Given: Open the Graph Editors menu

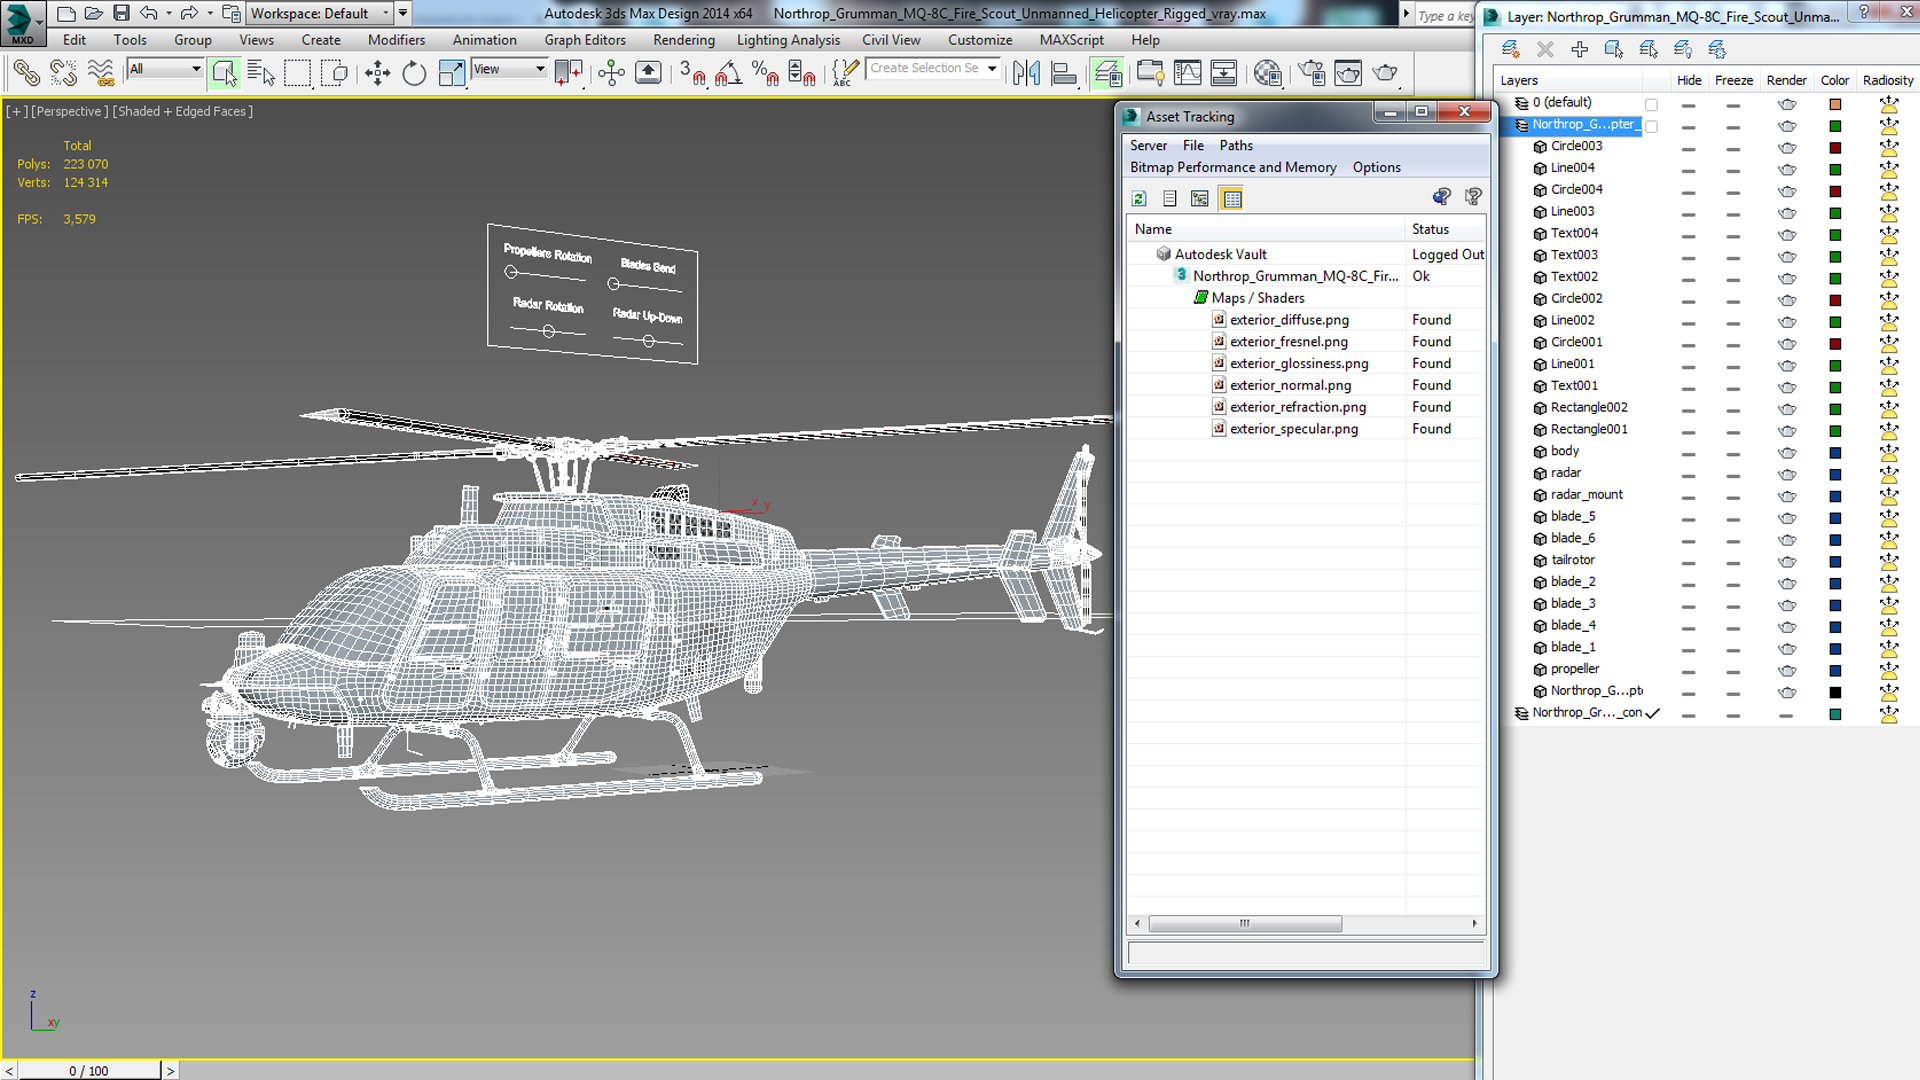Looking at the screenshot, I should pos(585,40).
